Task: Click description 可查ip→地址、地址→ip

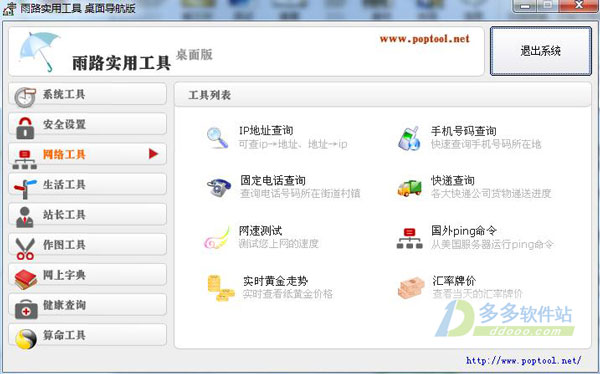Action: tap(293, 144)
